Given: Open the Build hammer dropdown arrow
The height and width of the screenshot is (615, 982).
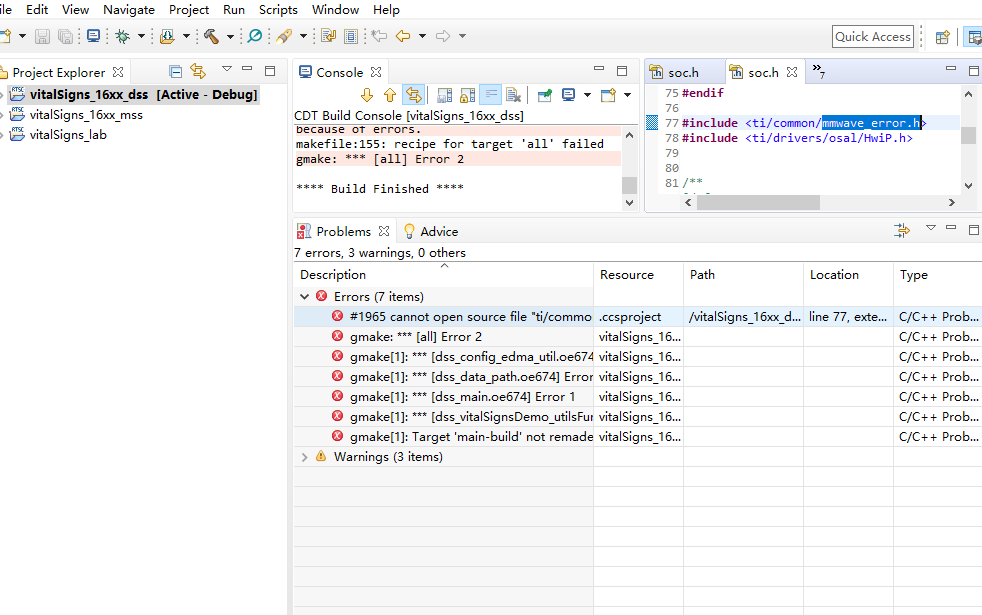Looking at the screenshot, I should 230,37.
